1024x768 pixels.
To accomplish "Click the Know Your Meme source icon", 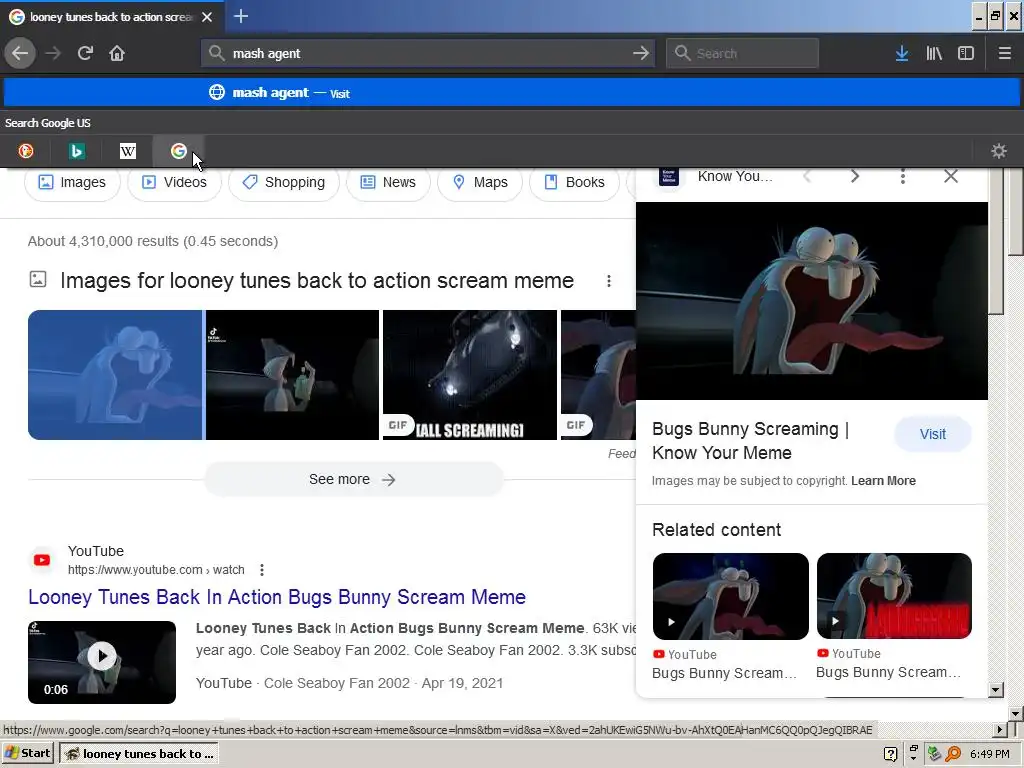I will 669,176.
